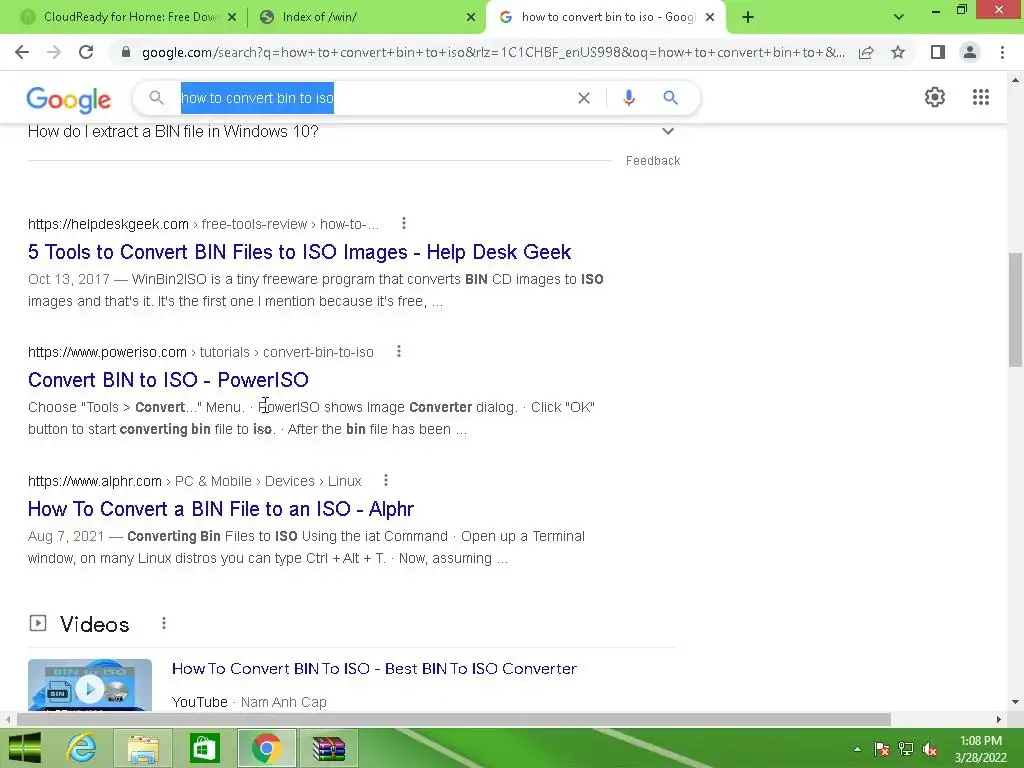The image size is (1024, 768).
Task: Open the tab search dropdown arrow
Action: click(x=899, y=17)
